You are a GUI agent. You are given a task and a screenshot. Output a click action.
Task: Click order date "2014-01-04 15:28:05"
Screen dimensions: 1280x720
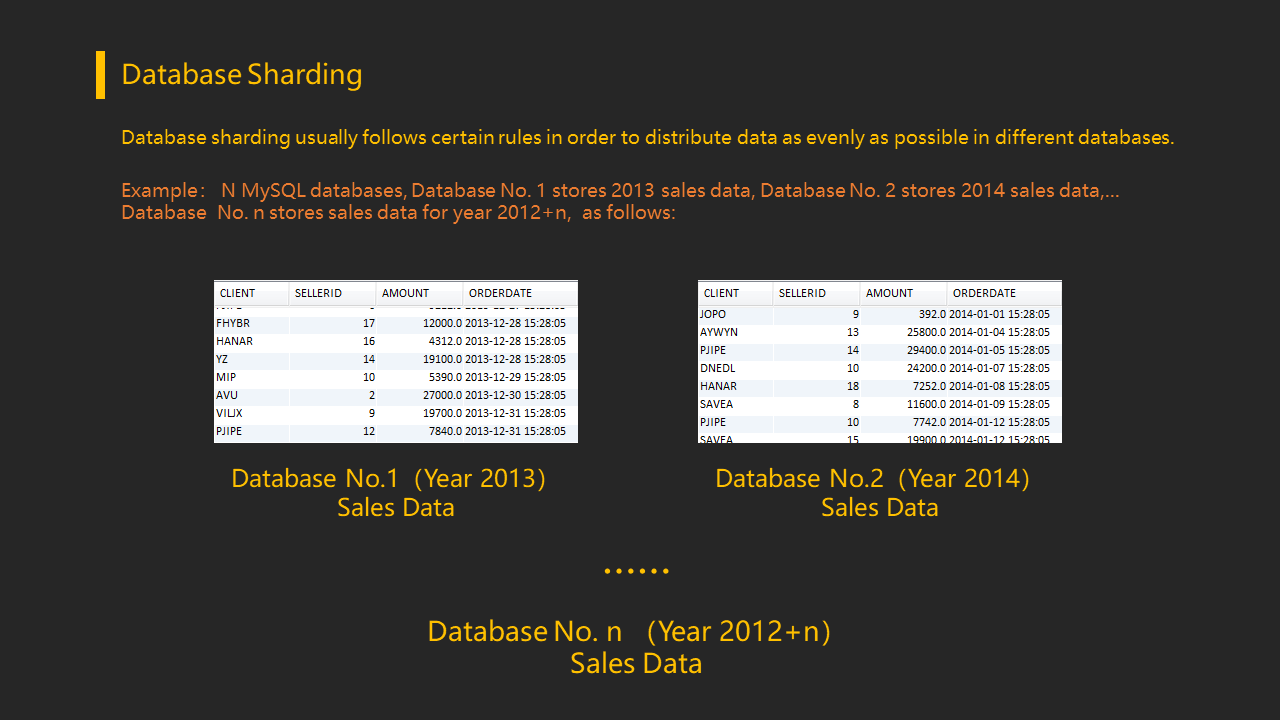click(x=999, y=332)
